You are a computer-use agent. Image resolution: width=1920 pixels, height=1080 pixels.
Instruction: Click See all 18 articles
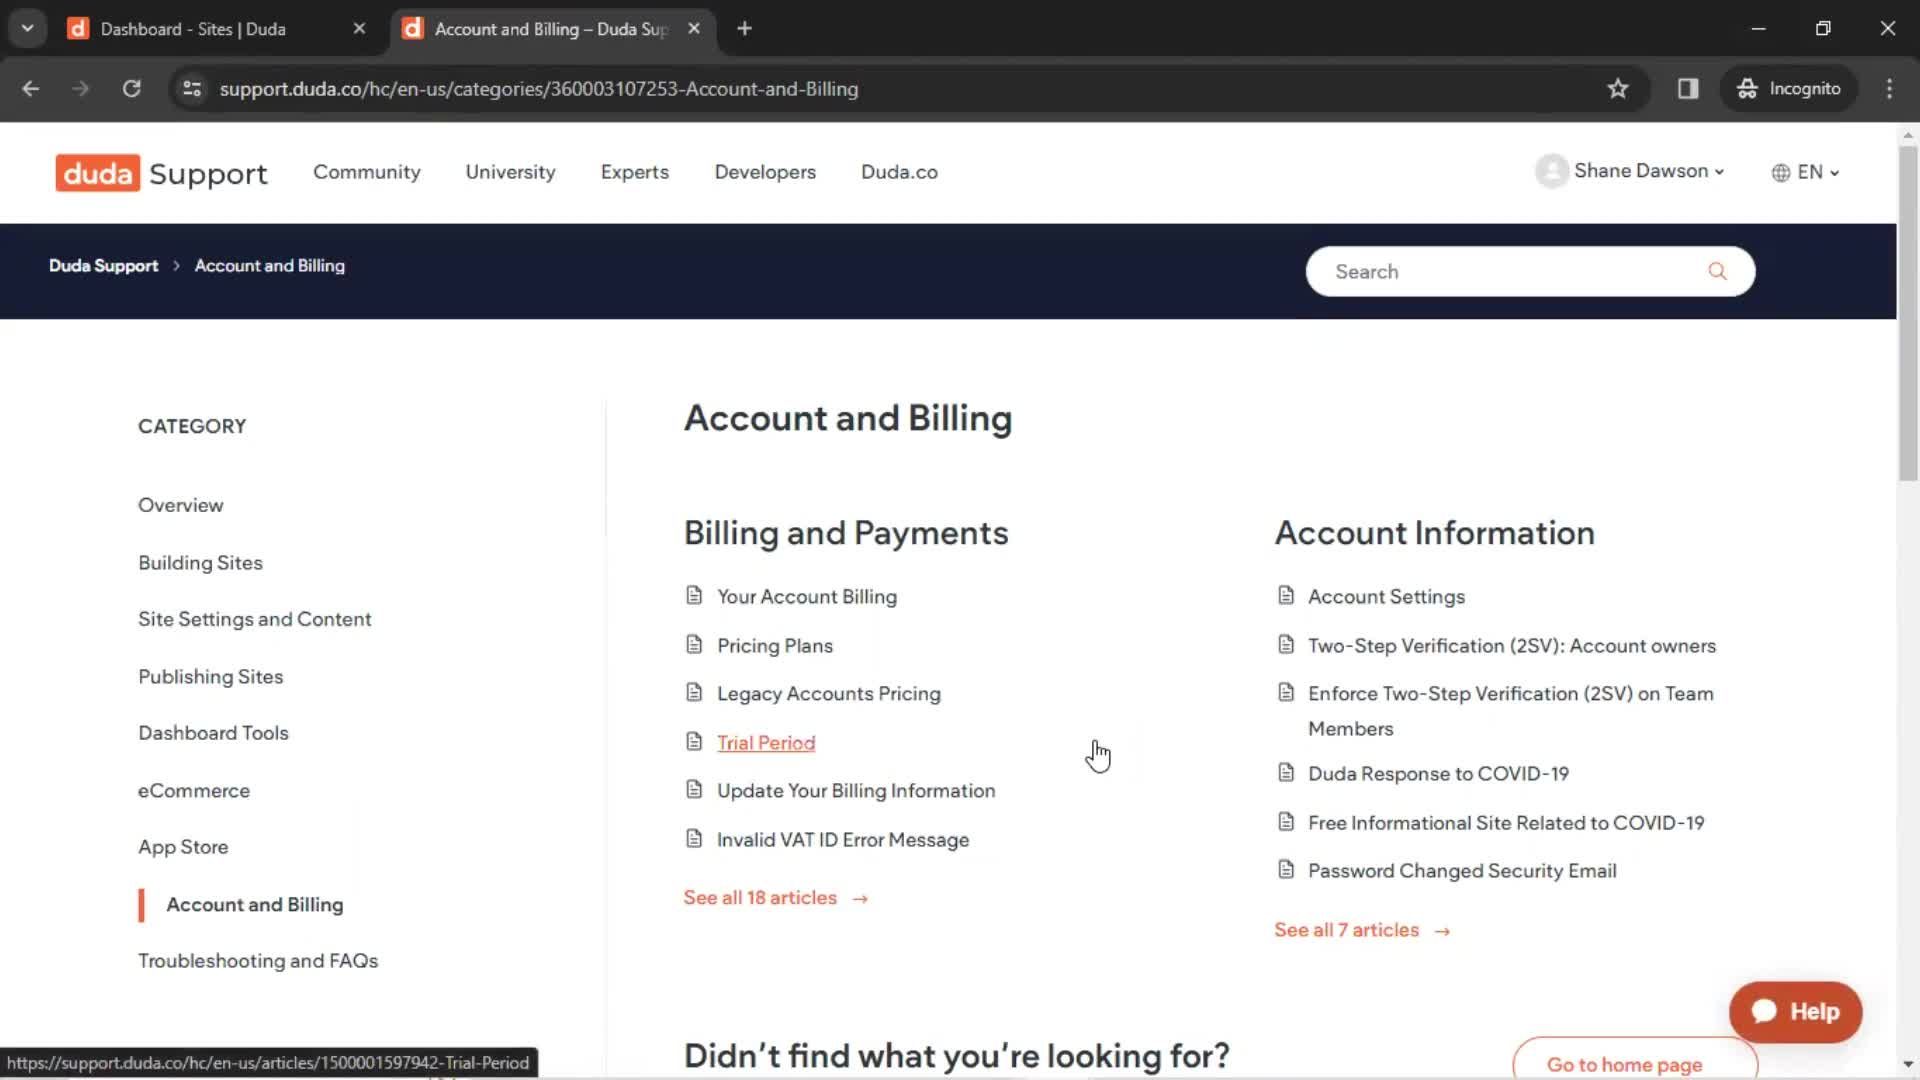(x=776, y=898)
